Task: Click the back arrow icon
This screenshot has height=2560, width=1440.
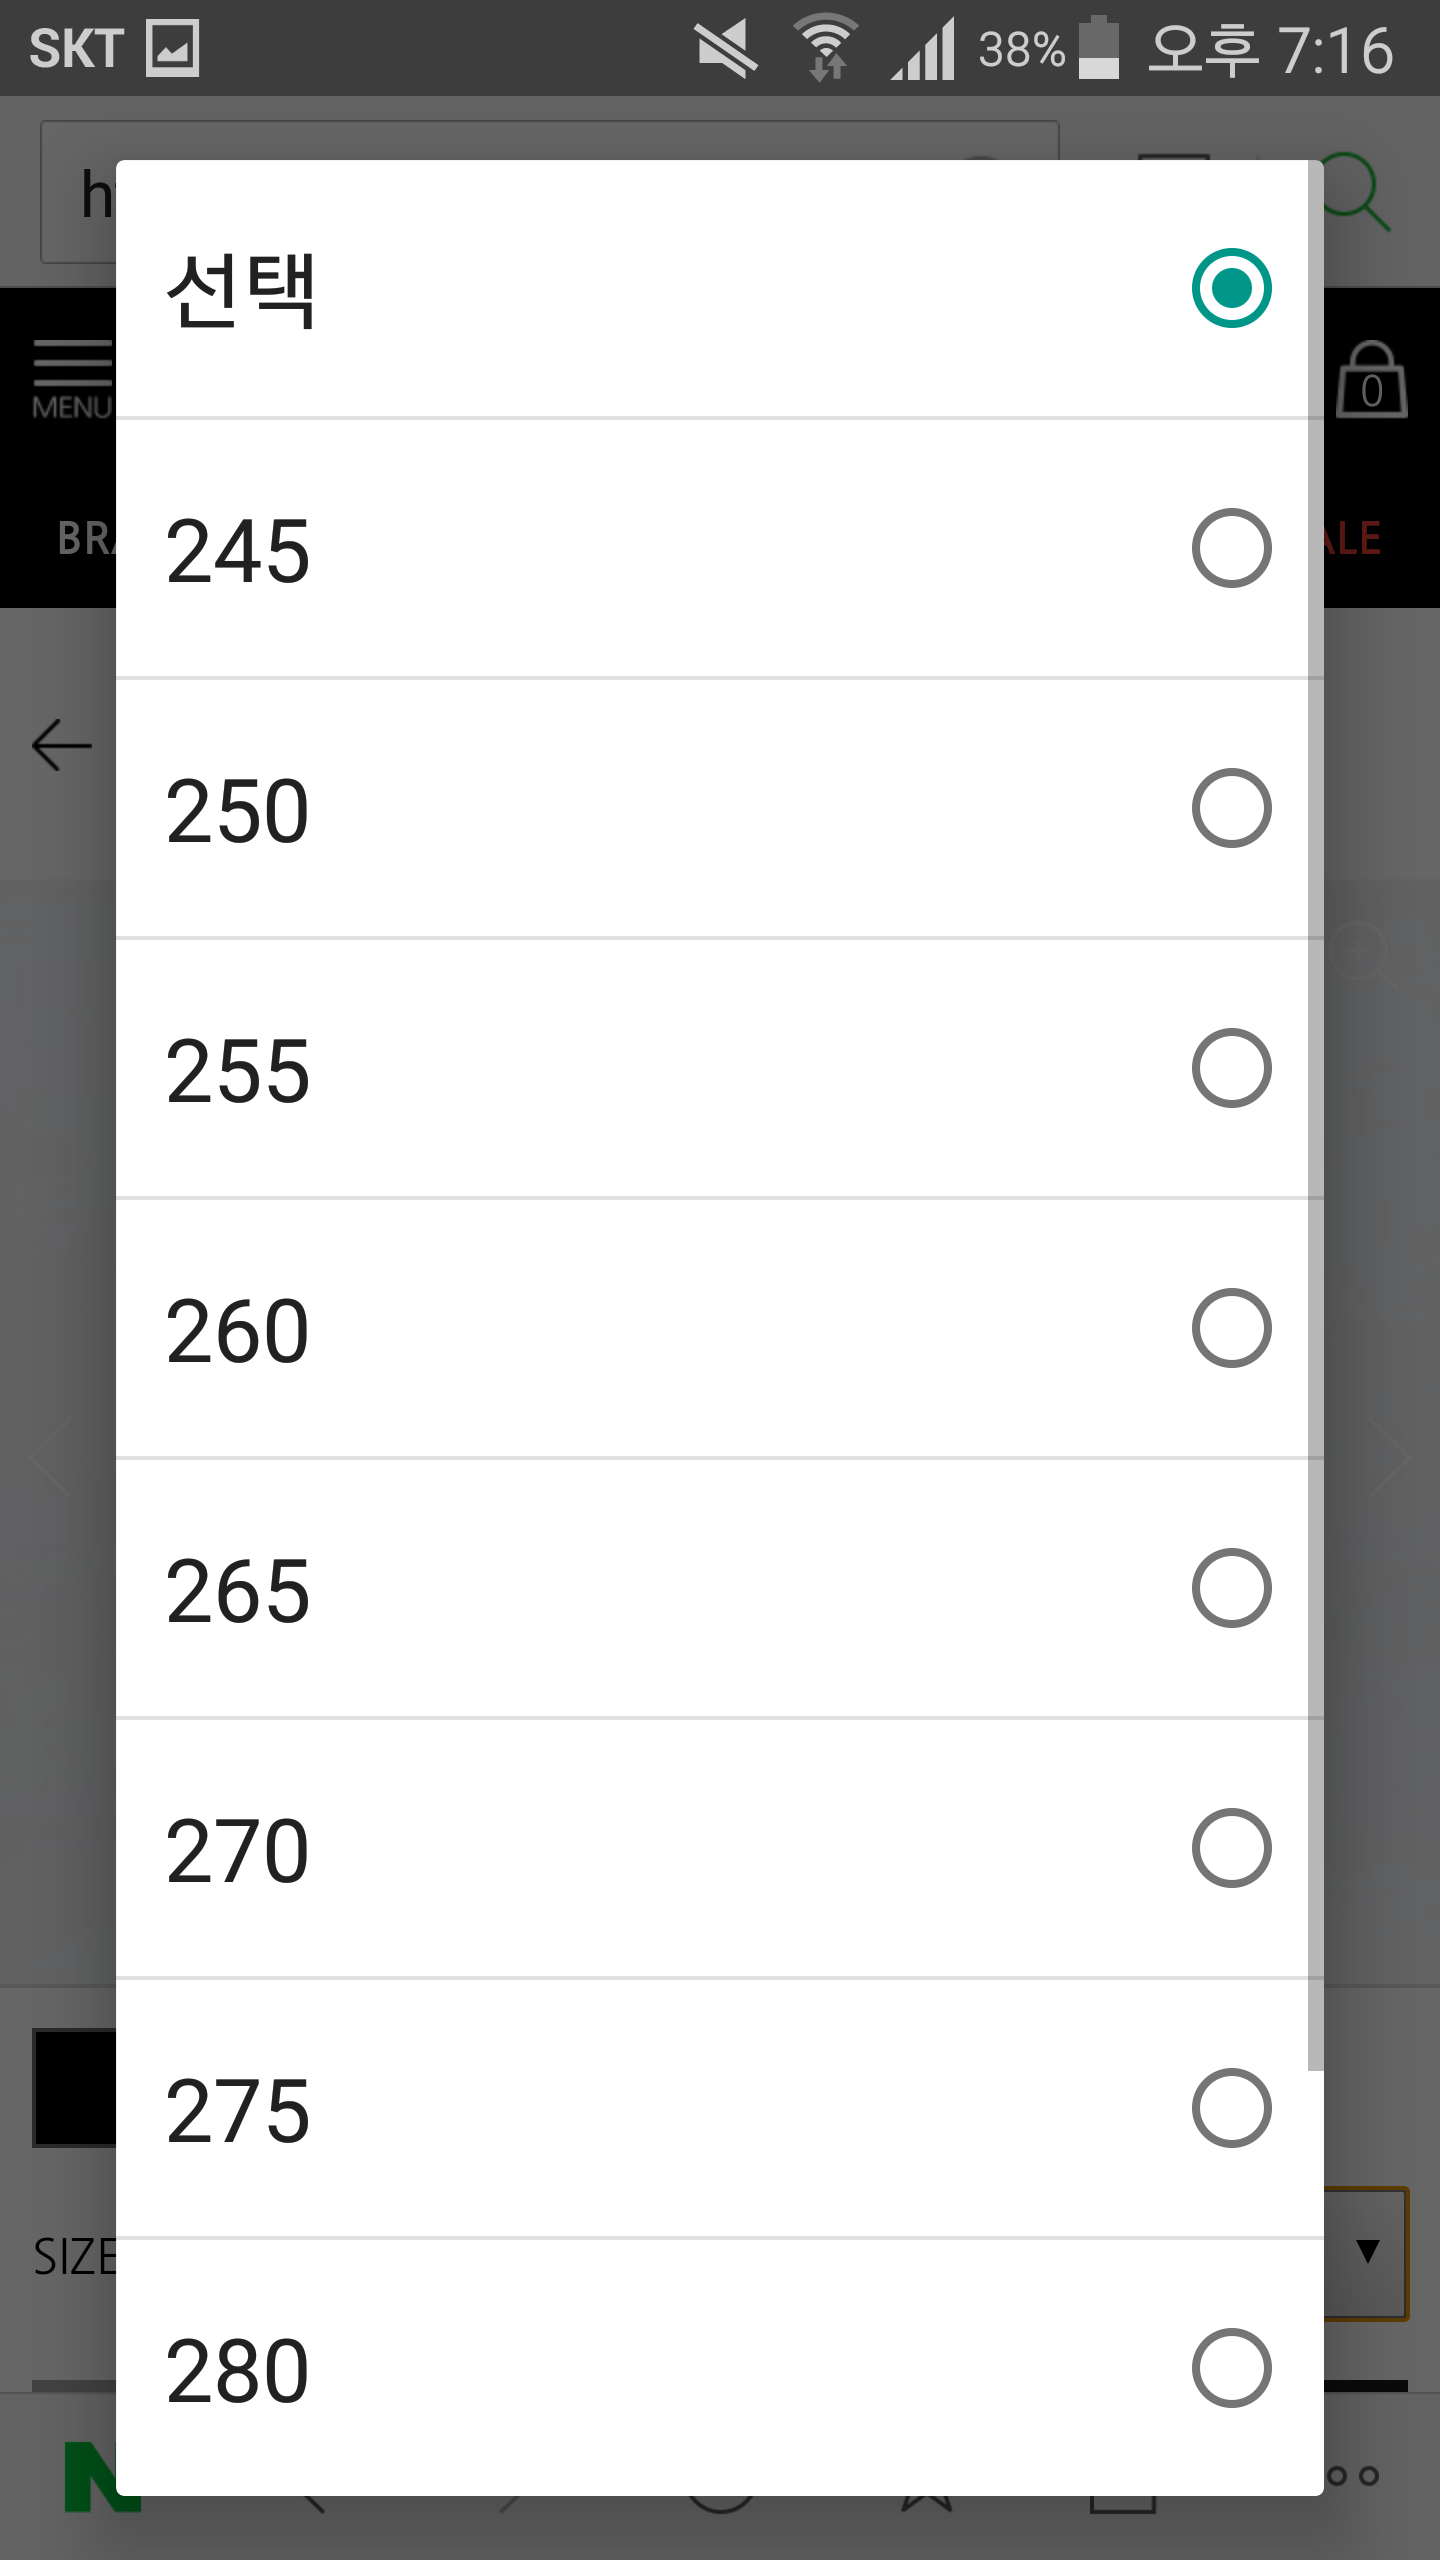Action: click(62, 746)
